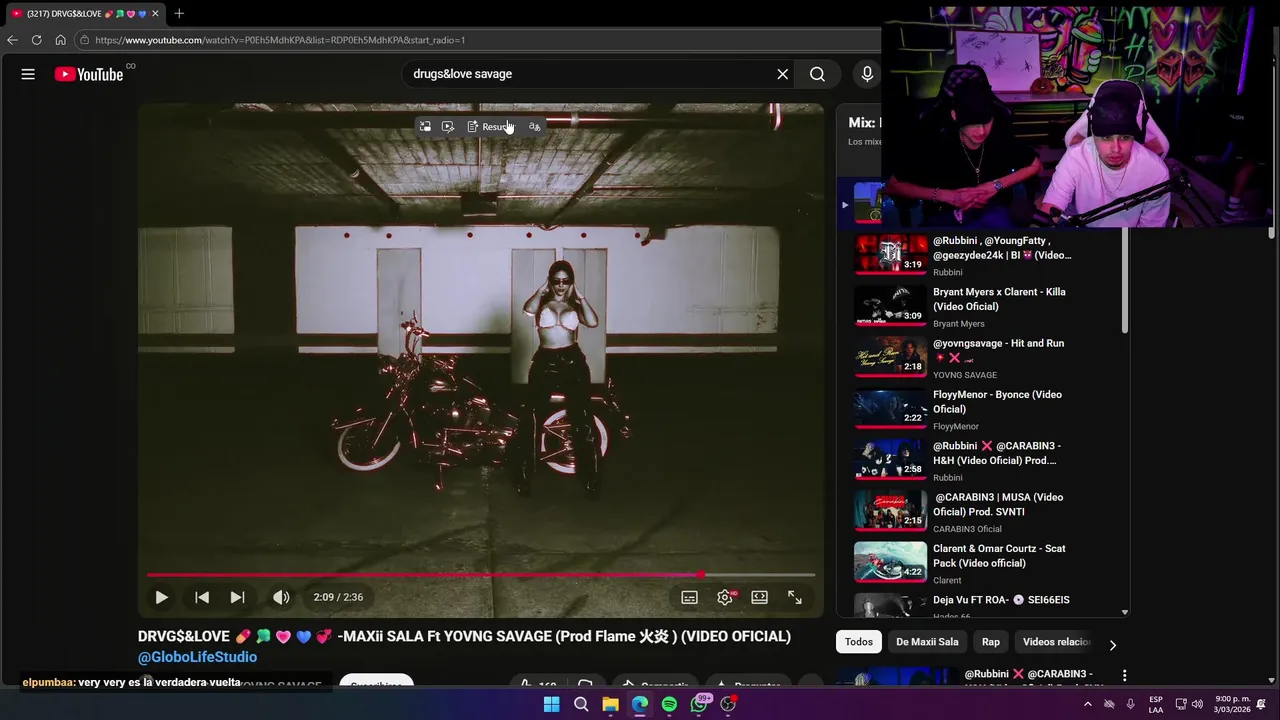Click the DRVG$&LOVE video title
Image resolution: width=1280 pixels, height=720 pixels.
coord(464,636)
